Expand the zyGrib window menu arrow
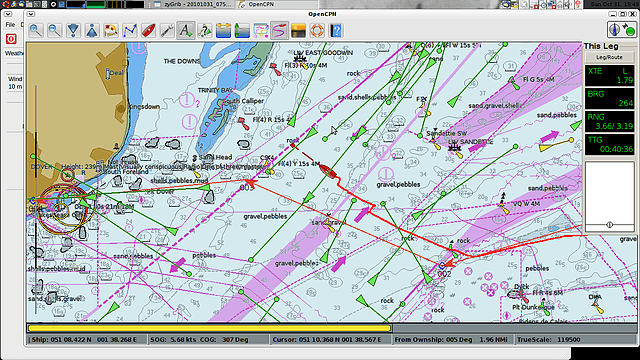 point(8,14)
